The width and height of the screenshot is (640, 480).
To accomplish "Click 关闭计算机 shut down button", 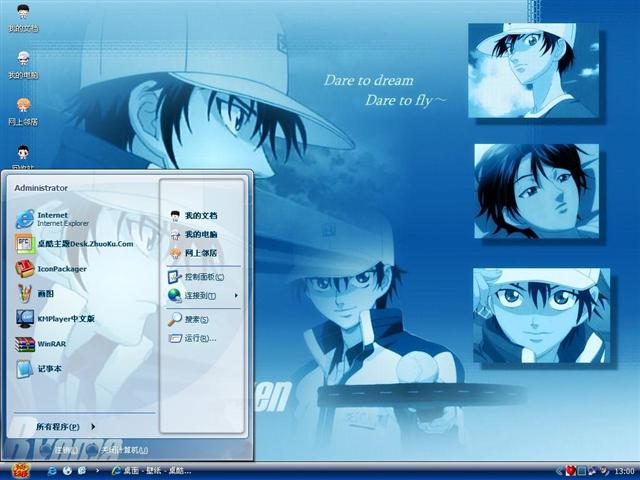I will coord(118,450).
